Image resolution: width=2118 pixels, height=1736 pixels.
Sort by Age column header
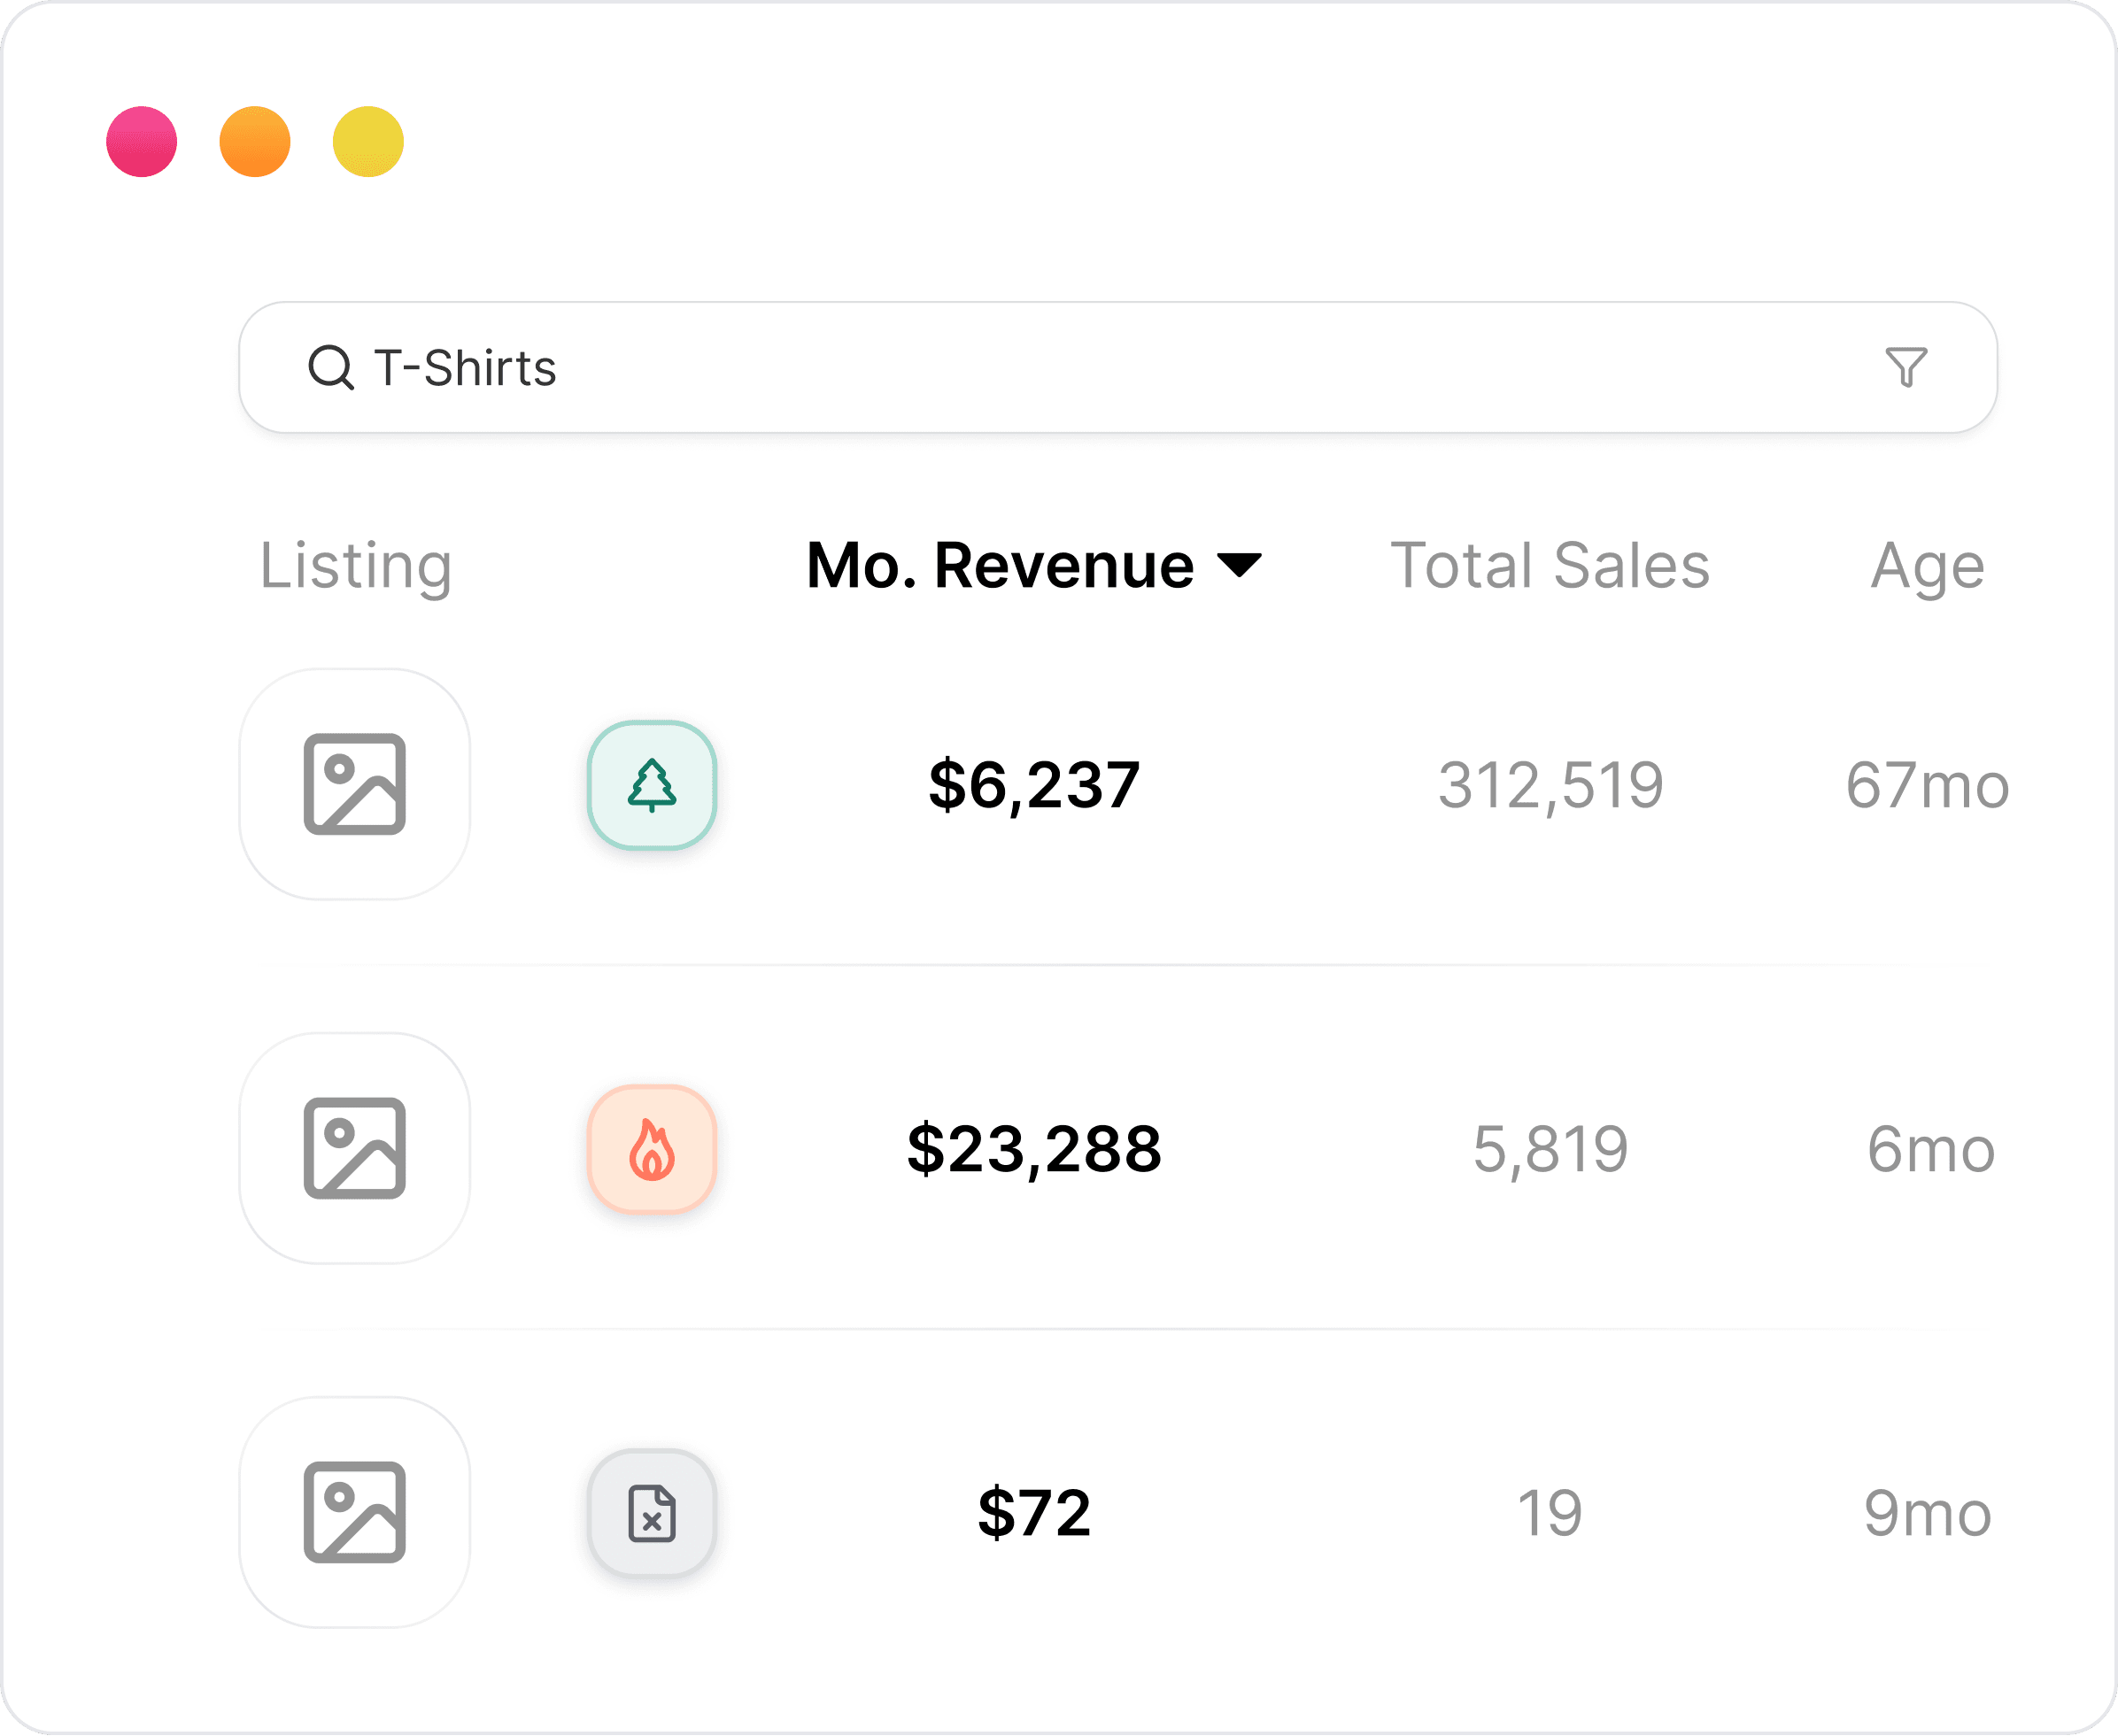point(1927,565)
